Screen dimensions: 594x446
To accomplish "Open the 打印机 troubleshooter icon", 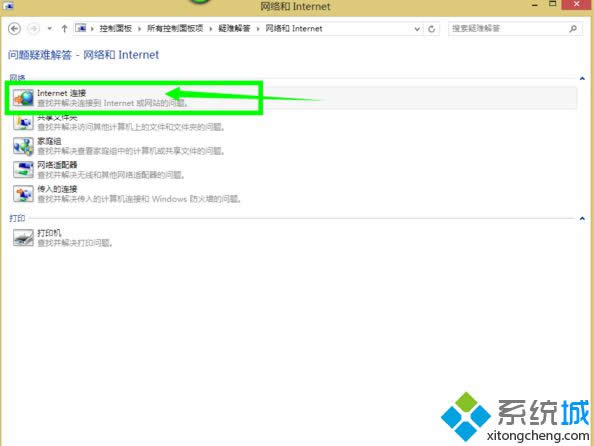I will click(x=23, y=238).
